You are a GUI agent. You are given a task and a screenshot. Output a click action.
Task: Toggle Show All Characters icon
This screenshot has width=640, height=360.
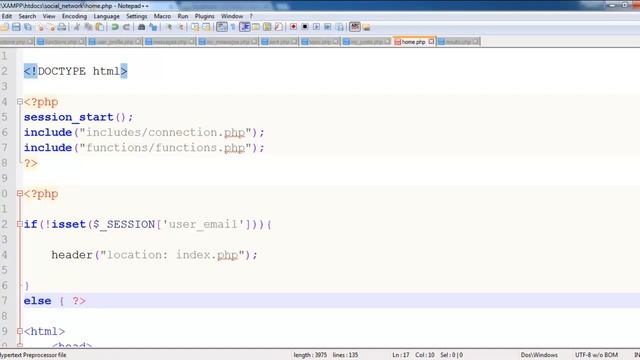(x=233, y=27)
